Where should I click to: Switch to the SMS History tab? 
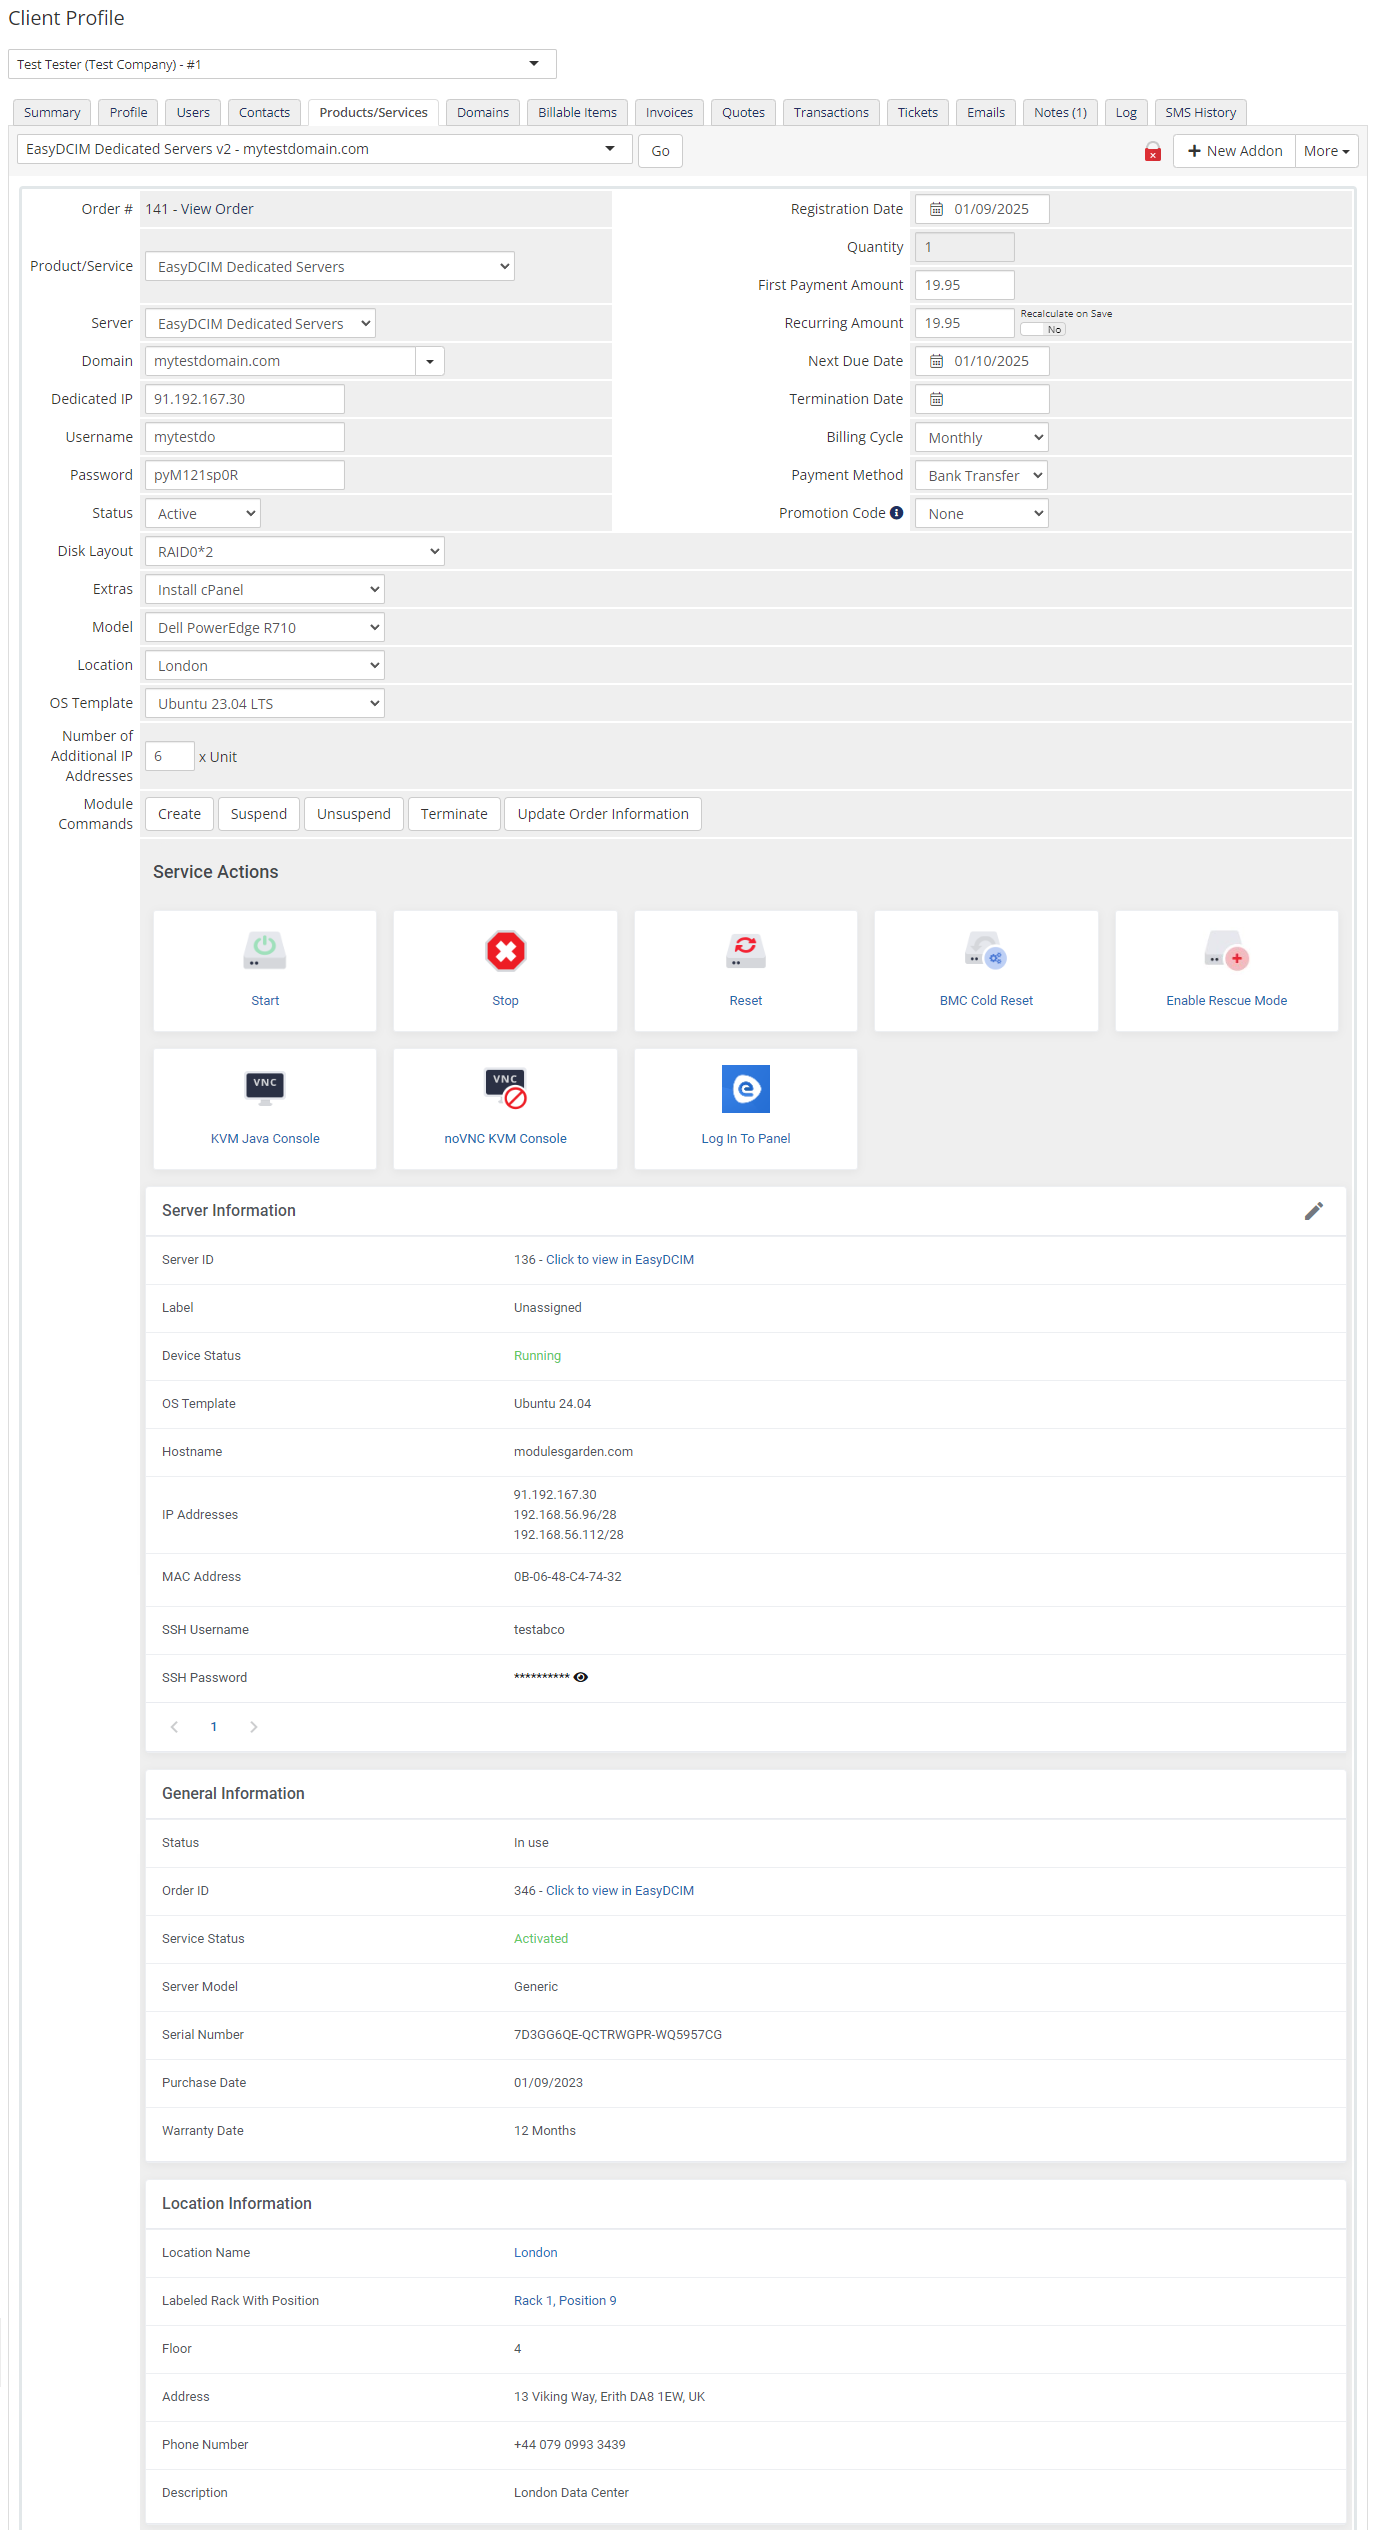[1200, 112]
